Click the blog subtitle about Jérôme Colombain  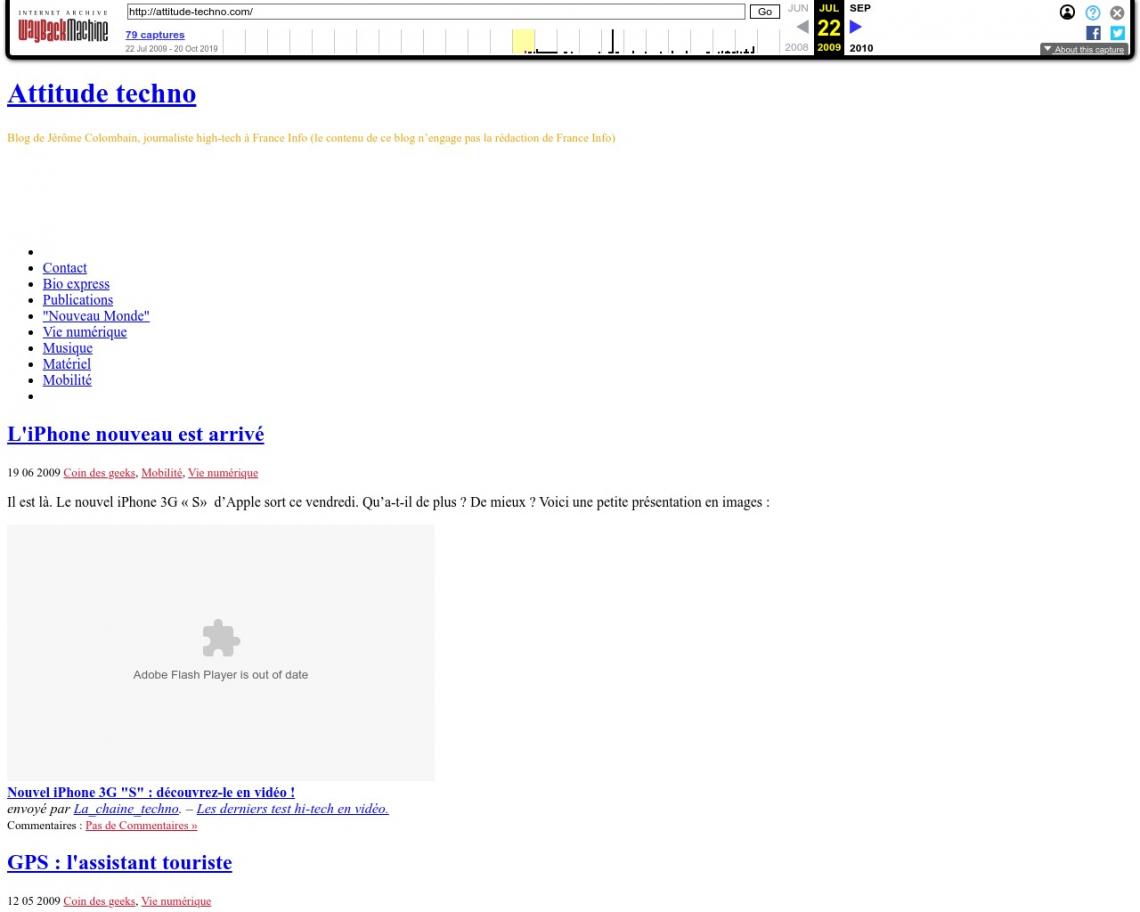coord(311,137)
